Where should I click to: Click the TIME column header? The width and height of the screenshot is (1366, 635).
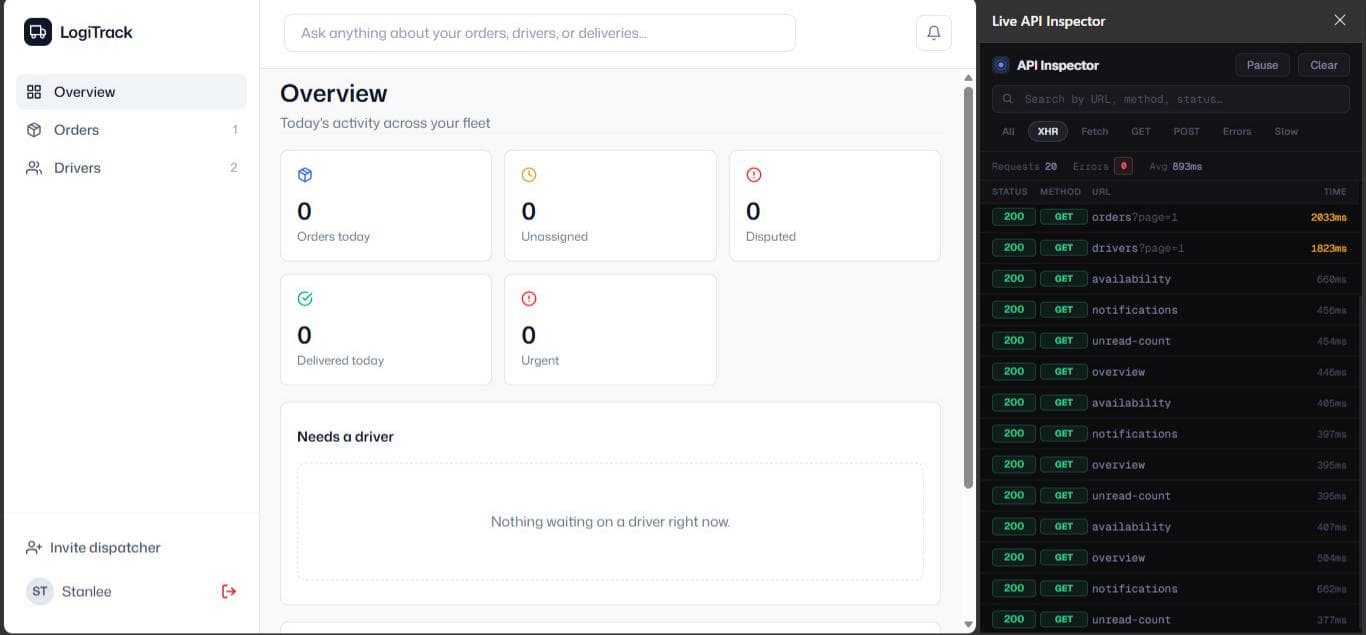[1335, 192]
